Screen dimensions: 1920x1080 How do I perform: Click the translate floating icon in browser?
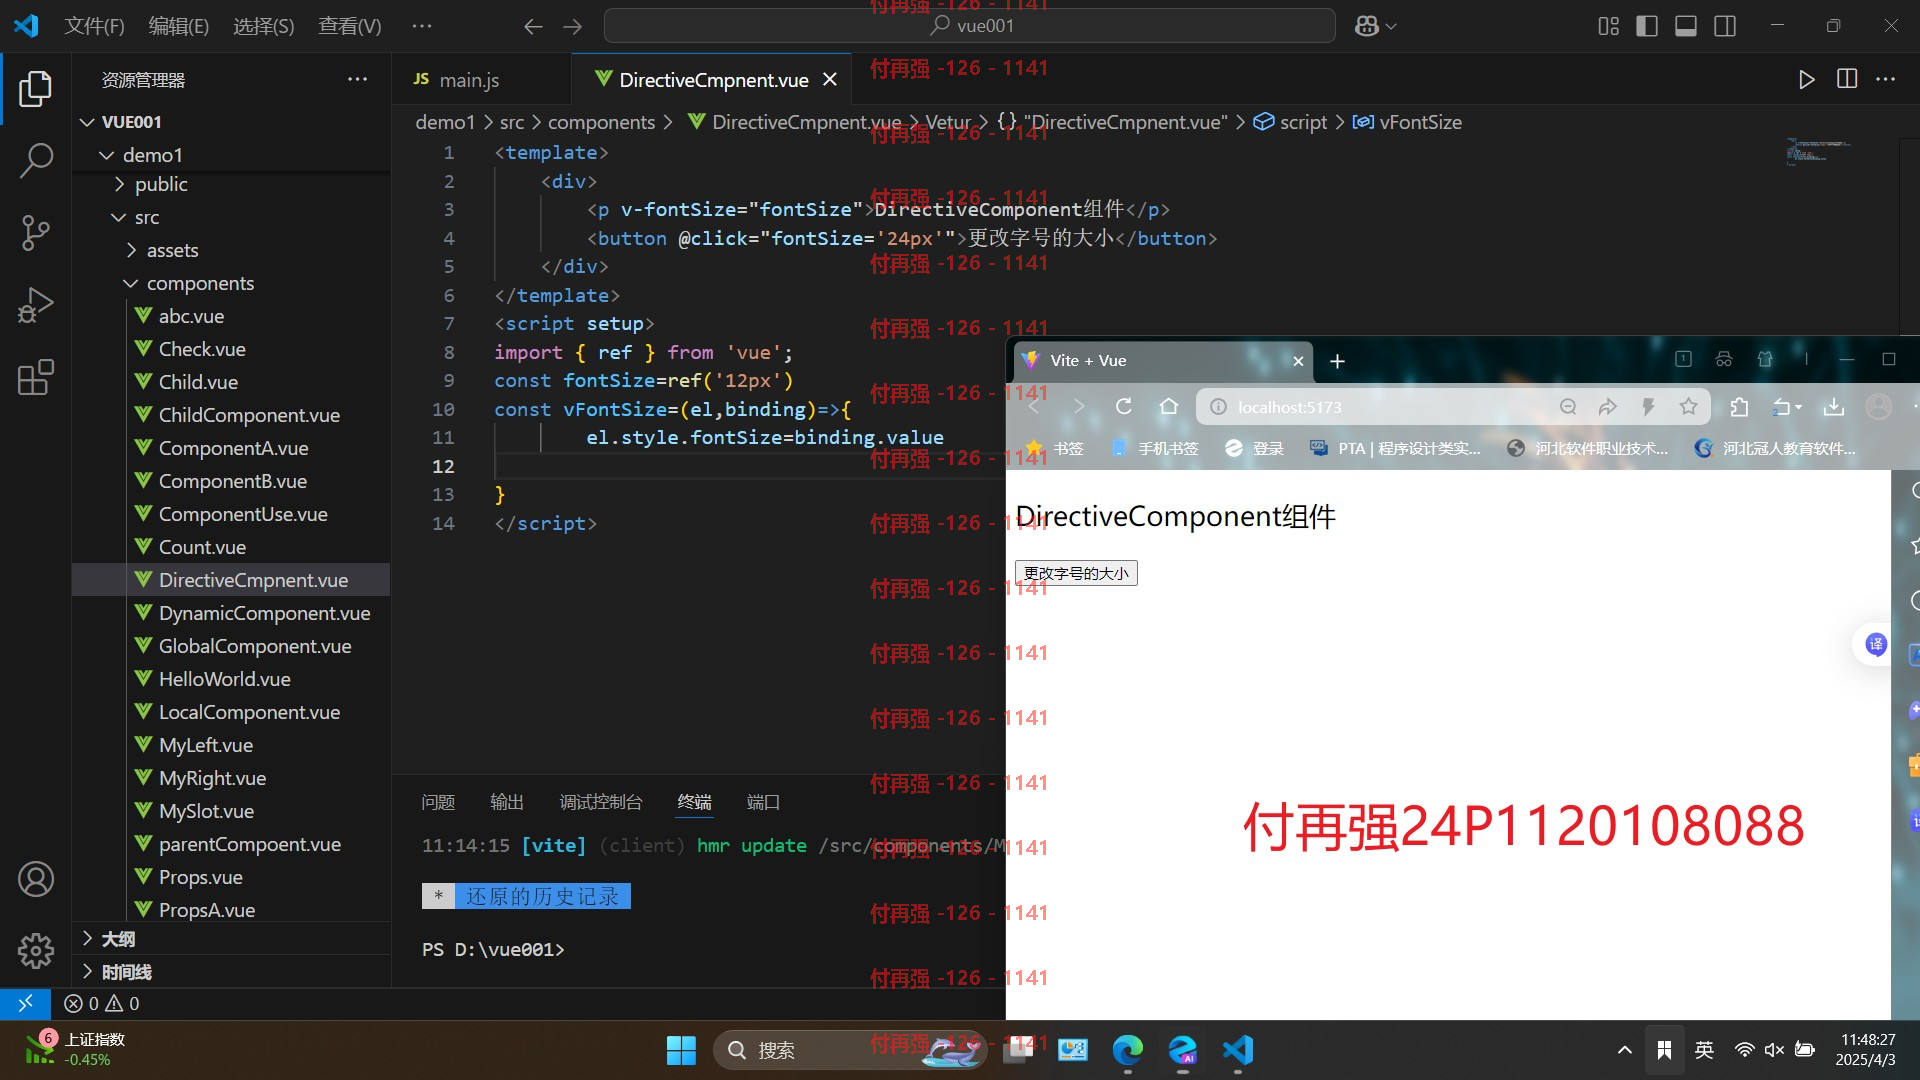pyautogui.click(x=1875, y=644)
